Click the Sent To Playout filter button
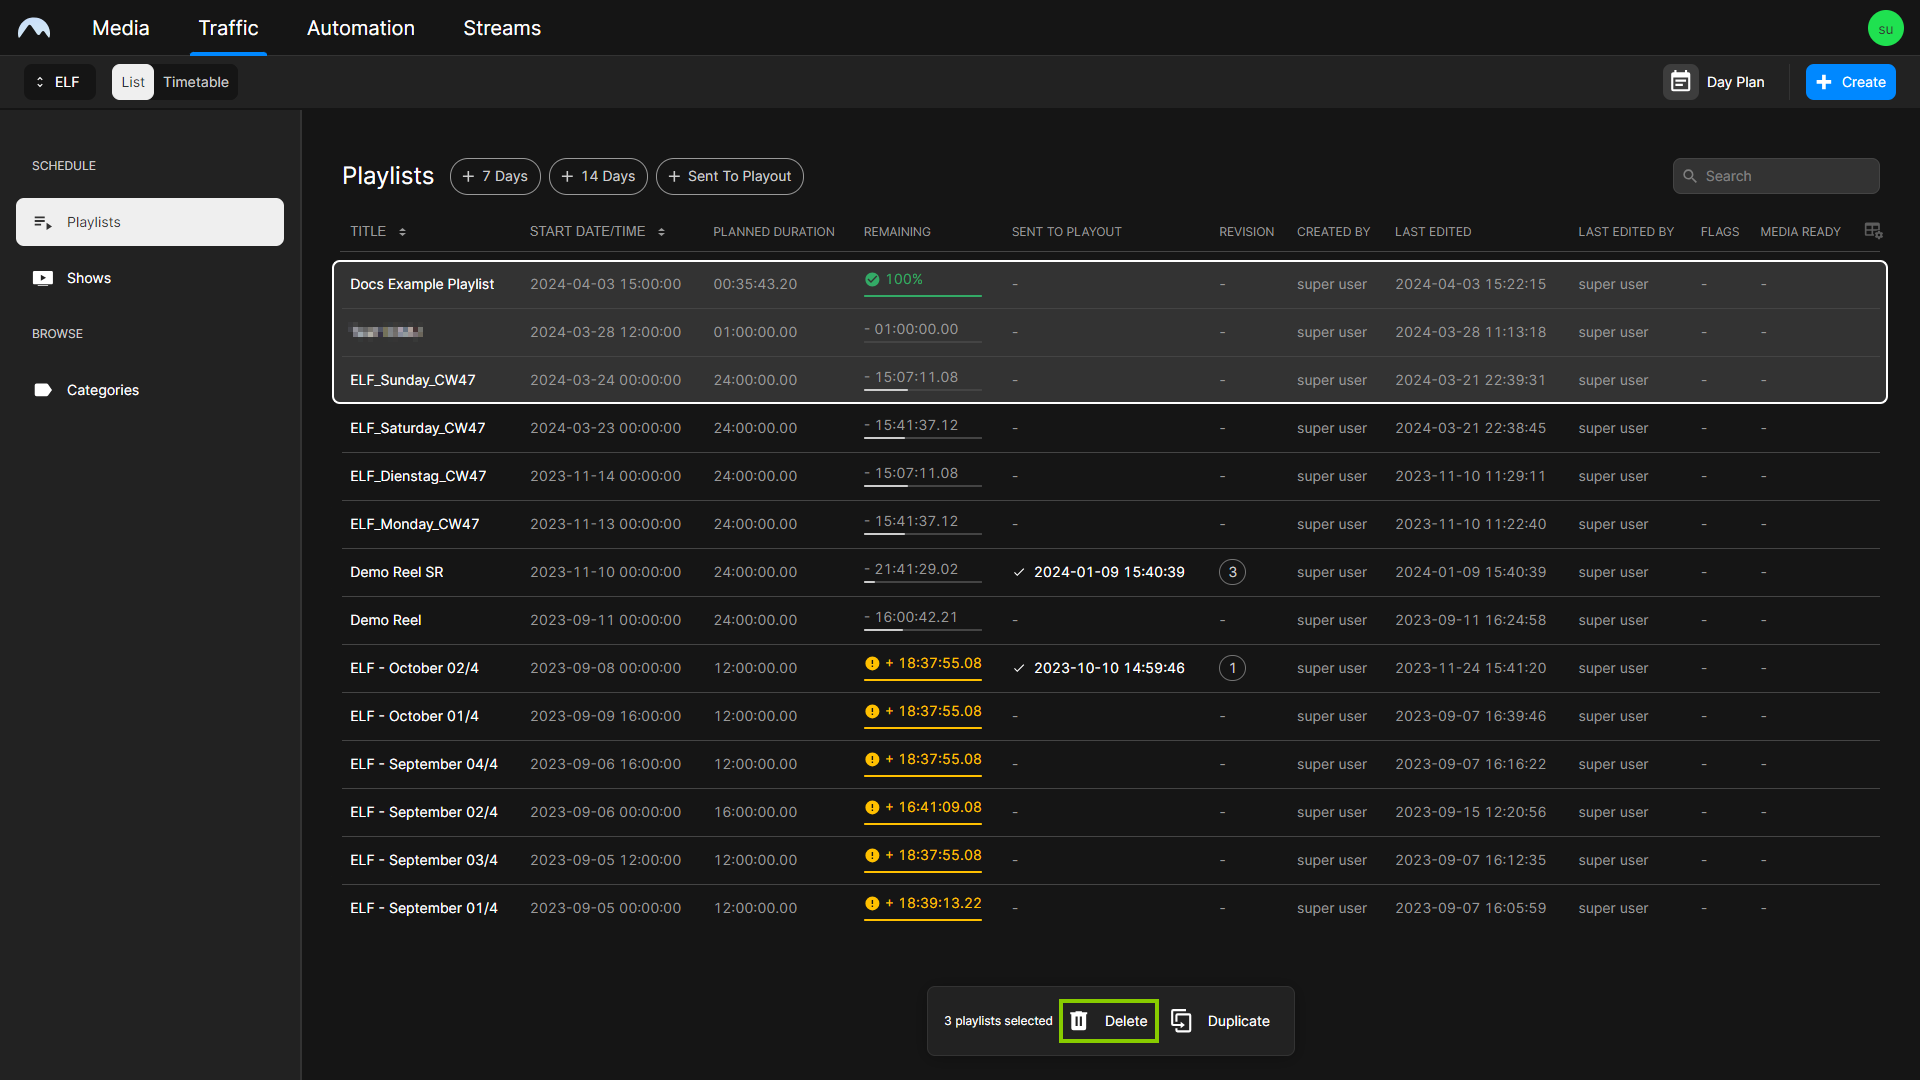1920x1080 pixels. click(x=732, y=175)
